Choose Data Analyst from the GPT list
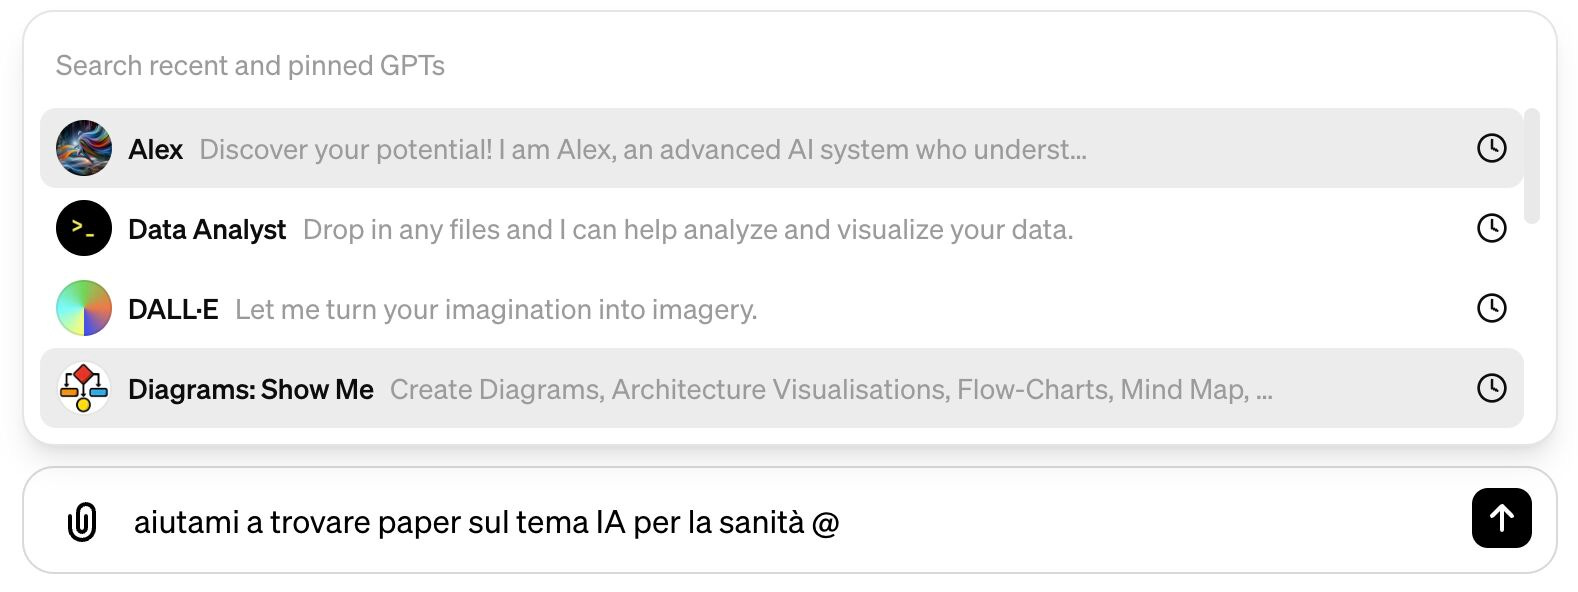 (x=207, y=230)
